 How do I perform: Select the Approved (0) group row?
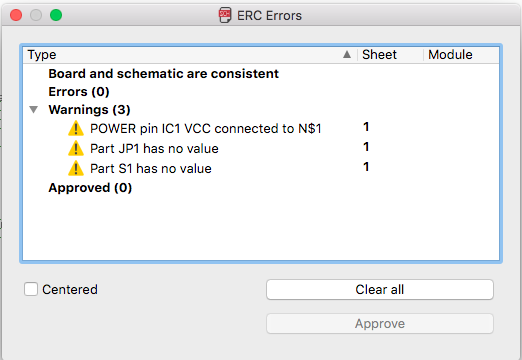pyautogui.click(x=261, y=188)
